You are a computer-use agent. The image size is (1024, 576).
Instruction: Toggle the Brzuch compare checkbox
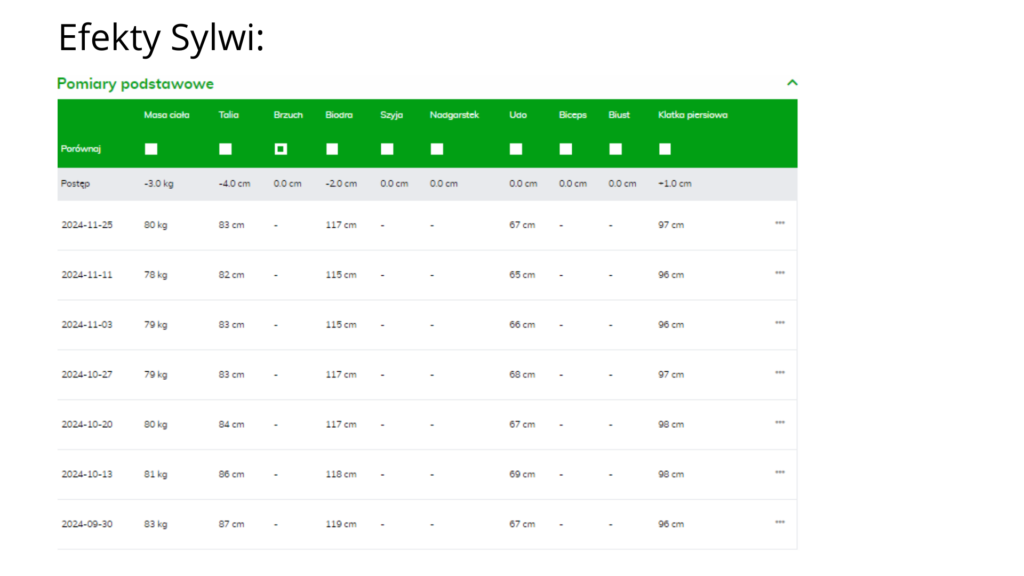coord(281,149)
